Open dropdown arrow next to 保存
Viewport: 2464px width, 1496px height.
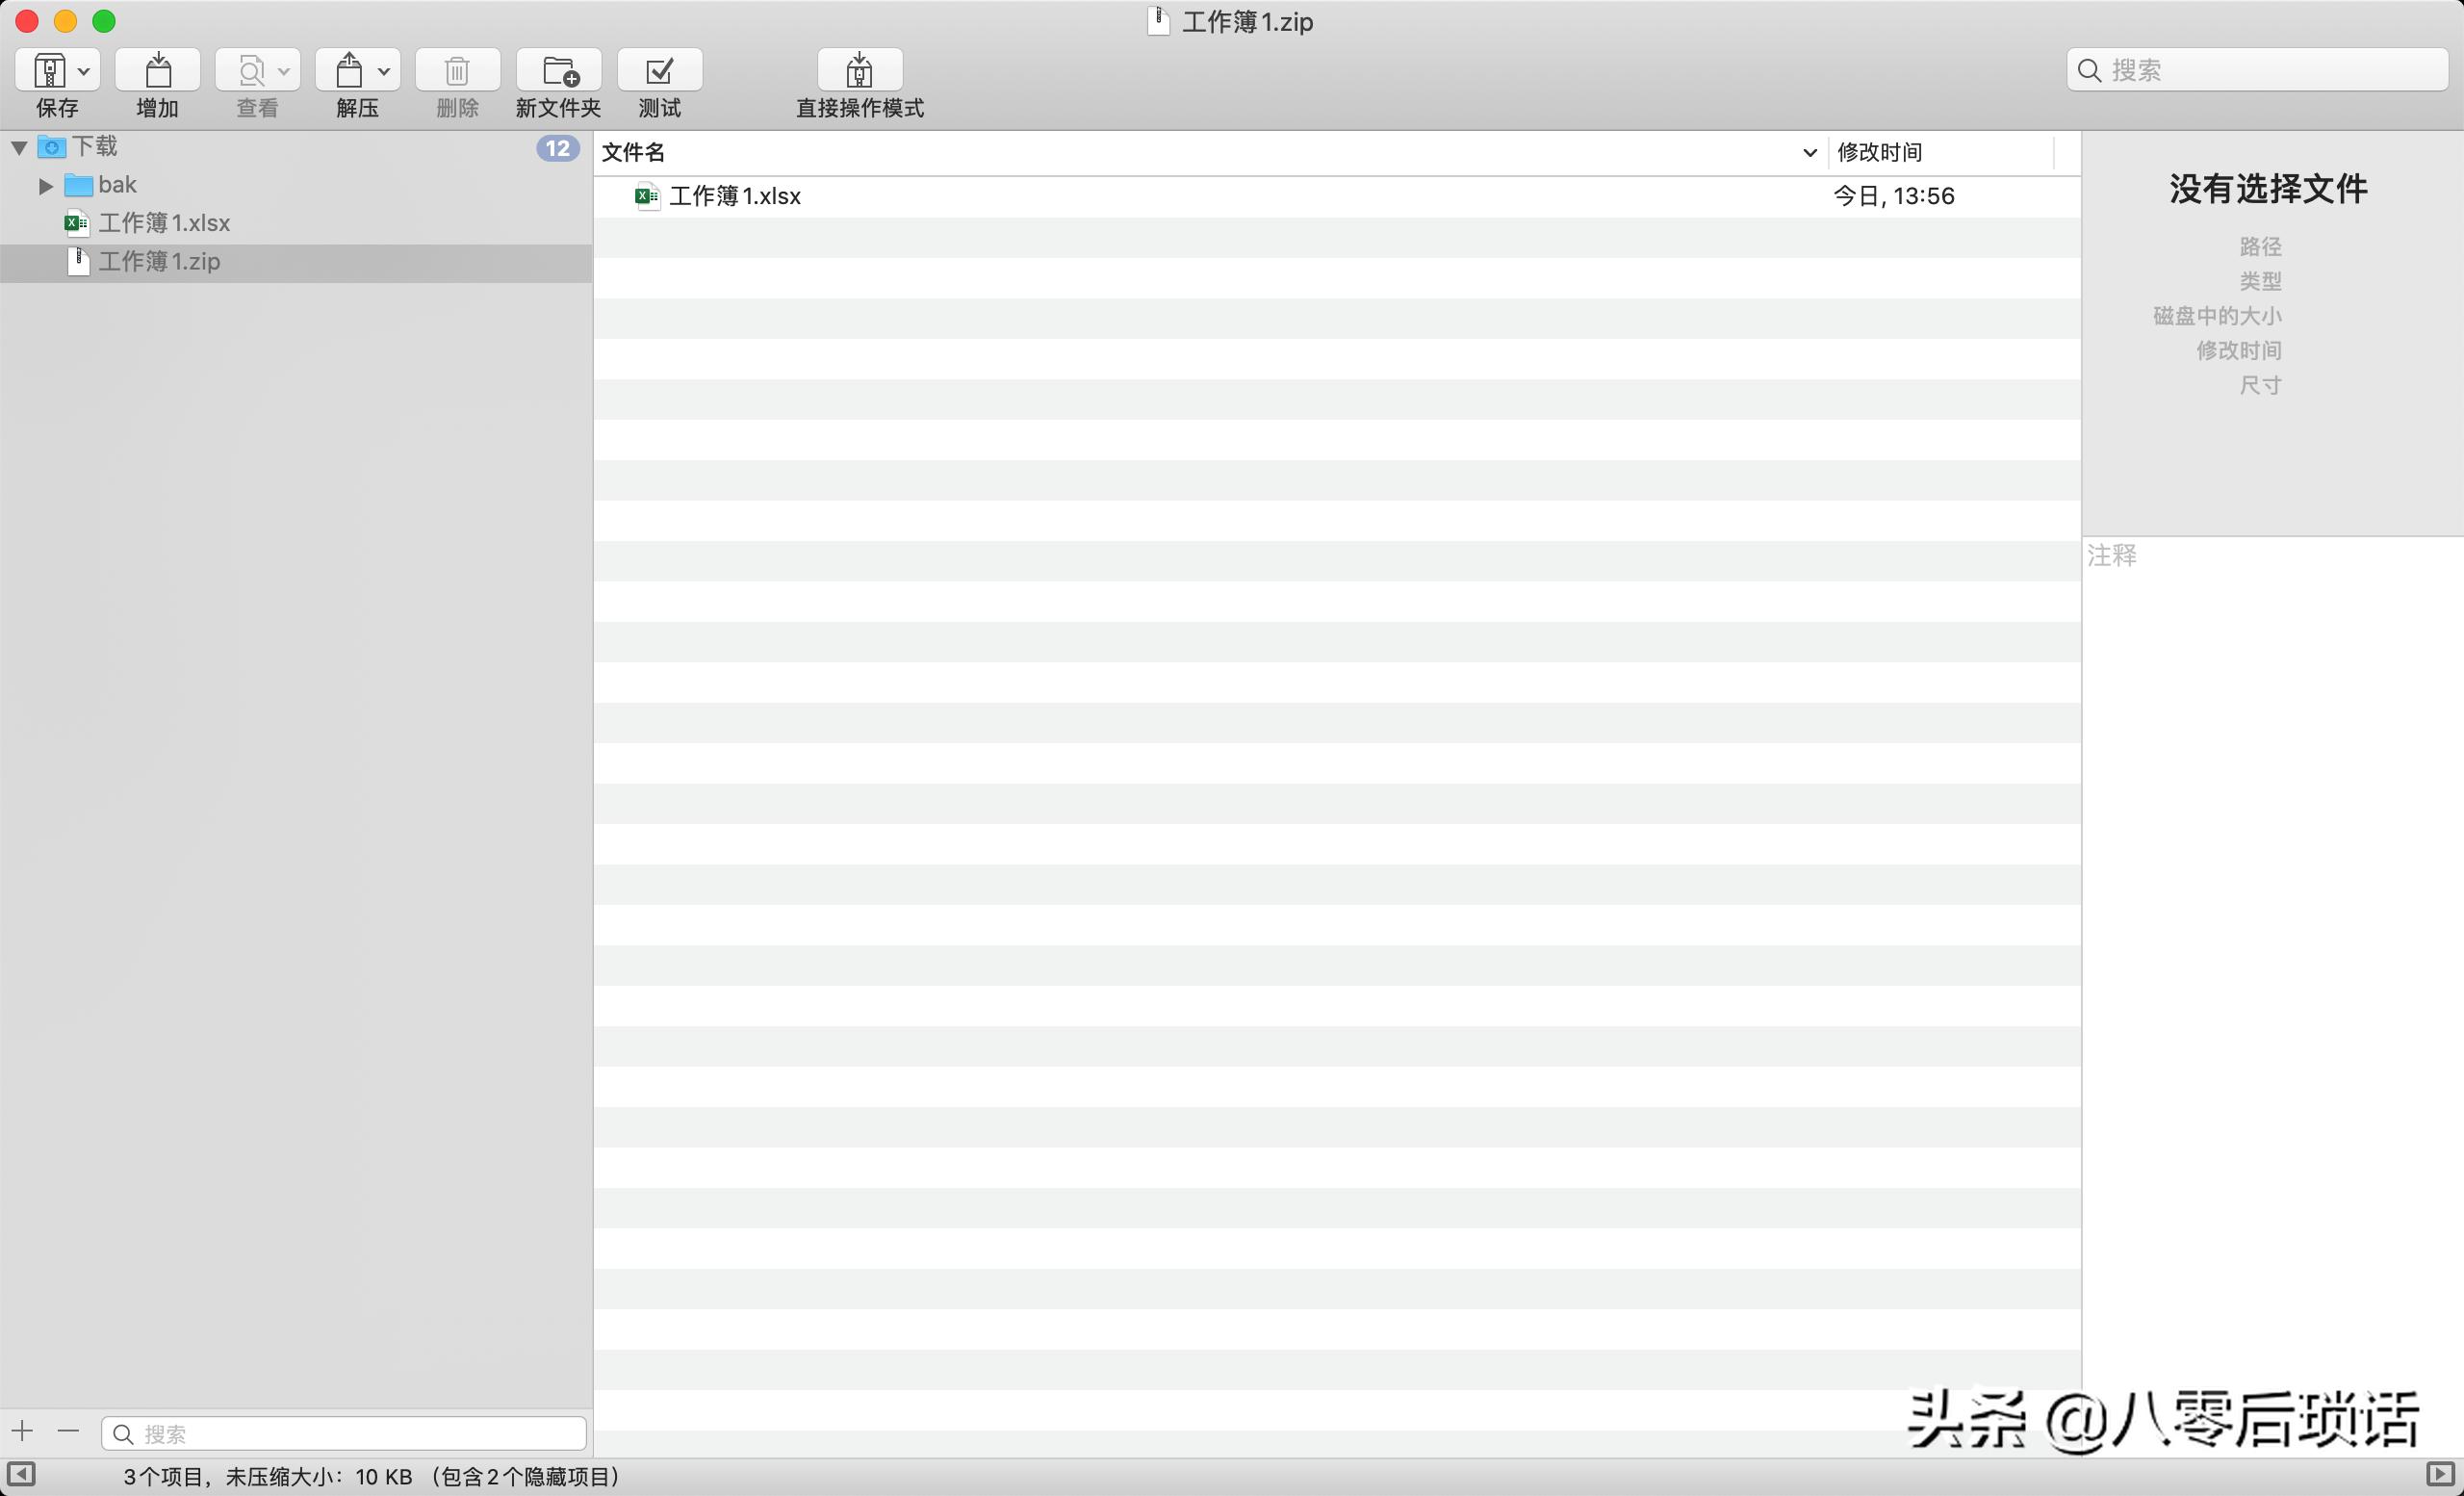(x=85, y=71)
